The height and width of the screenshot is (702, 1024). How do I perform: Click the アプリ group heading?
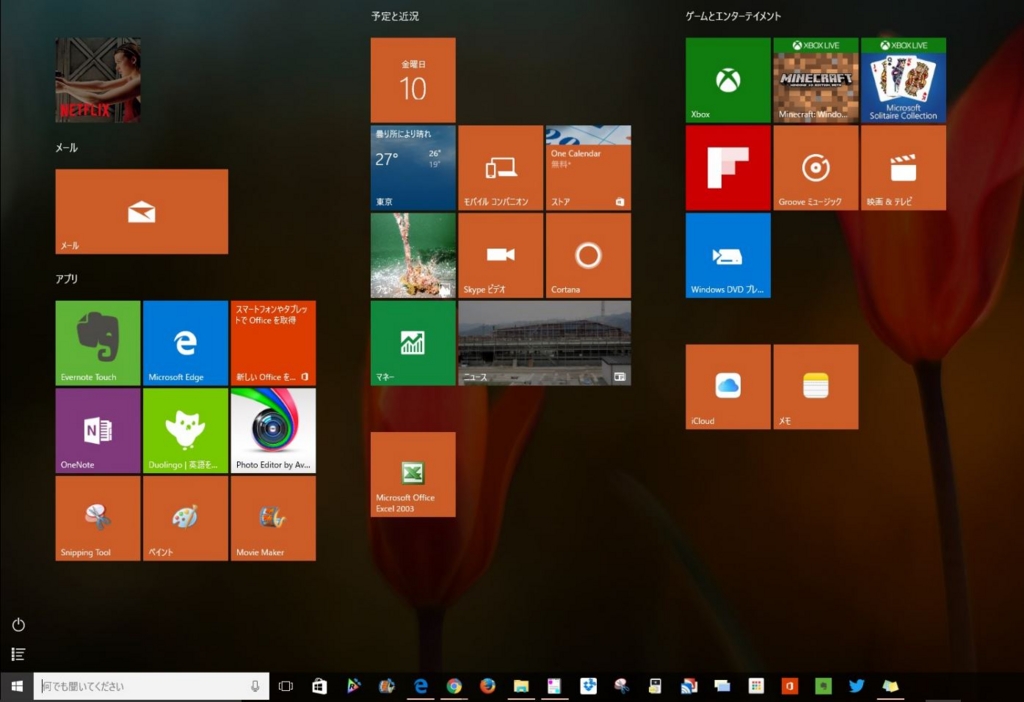click(x=67, y=279)
